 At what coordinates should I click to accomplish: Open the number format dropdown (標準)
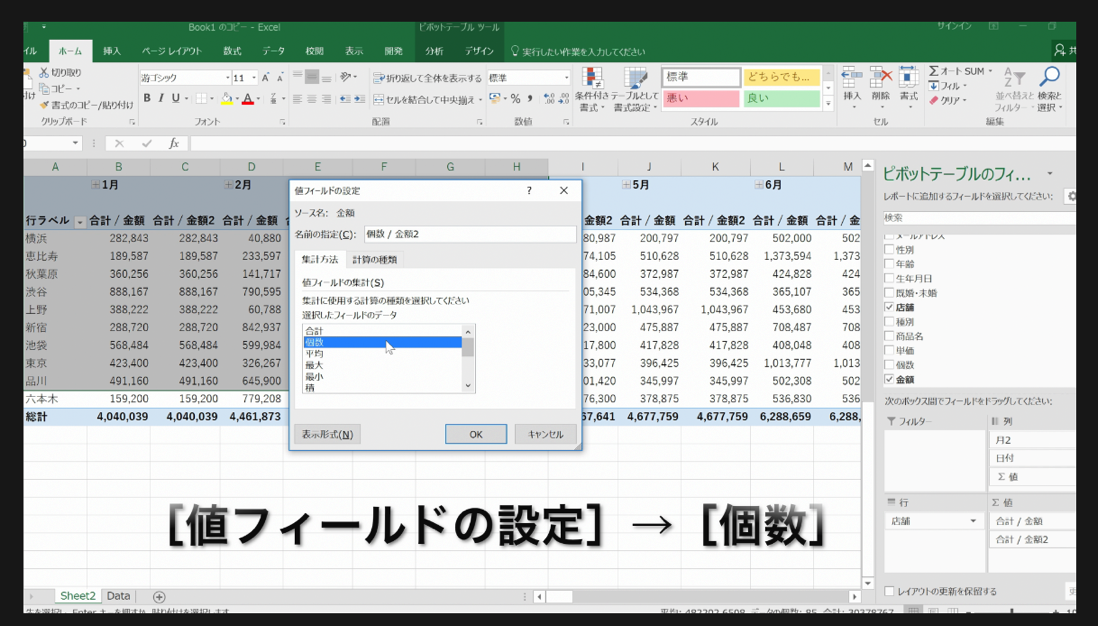566,78
